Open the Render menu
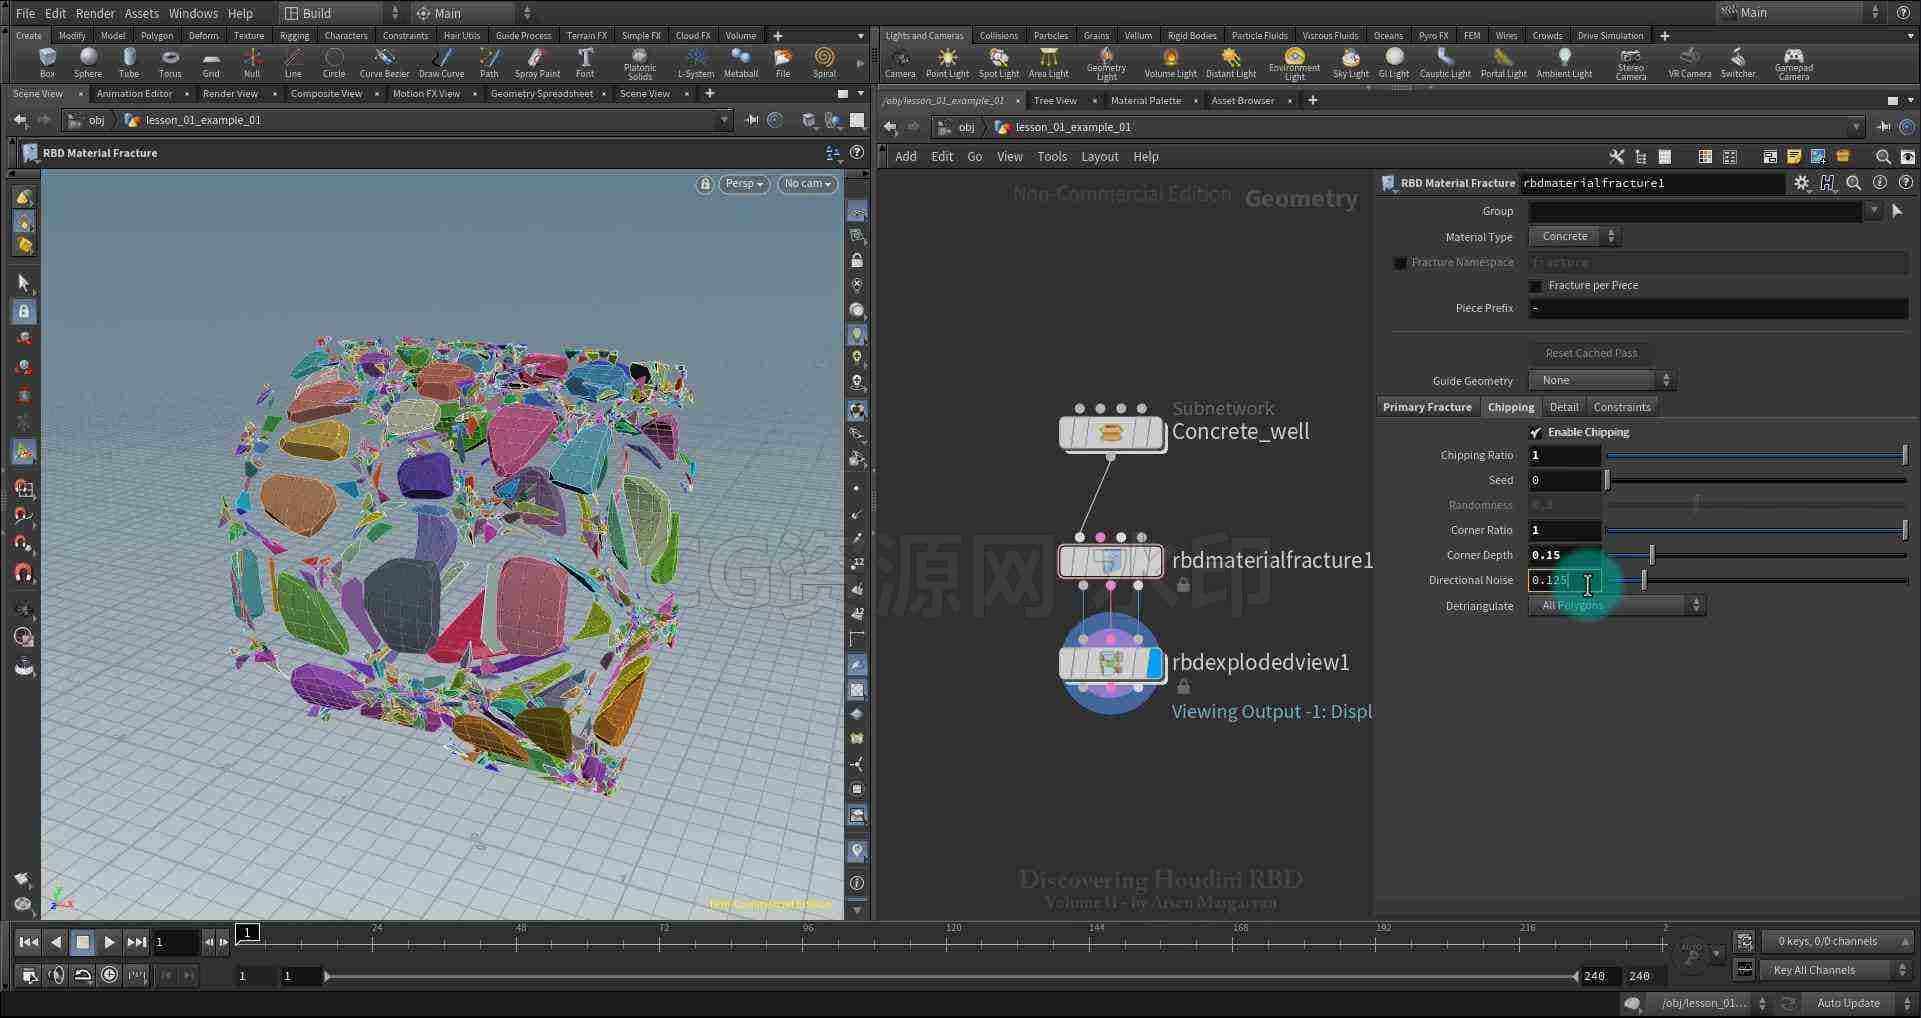 click(95, 13)
